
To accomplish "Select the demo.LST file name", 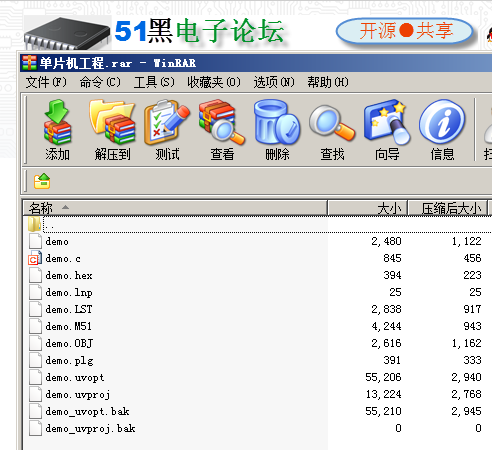I will point(69,309).
